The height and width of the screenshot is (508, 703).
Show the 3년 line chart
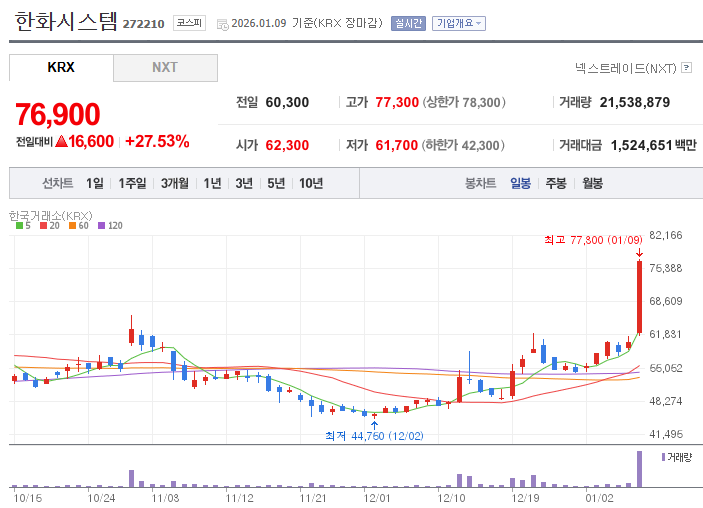pos(244,183)
